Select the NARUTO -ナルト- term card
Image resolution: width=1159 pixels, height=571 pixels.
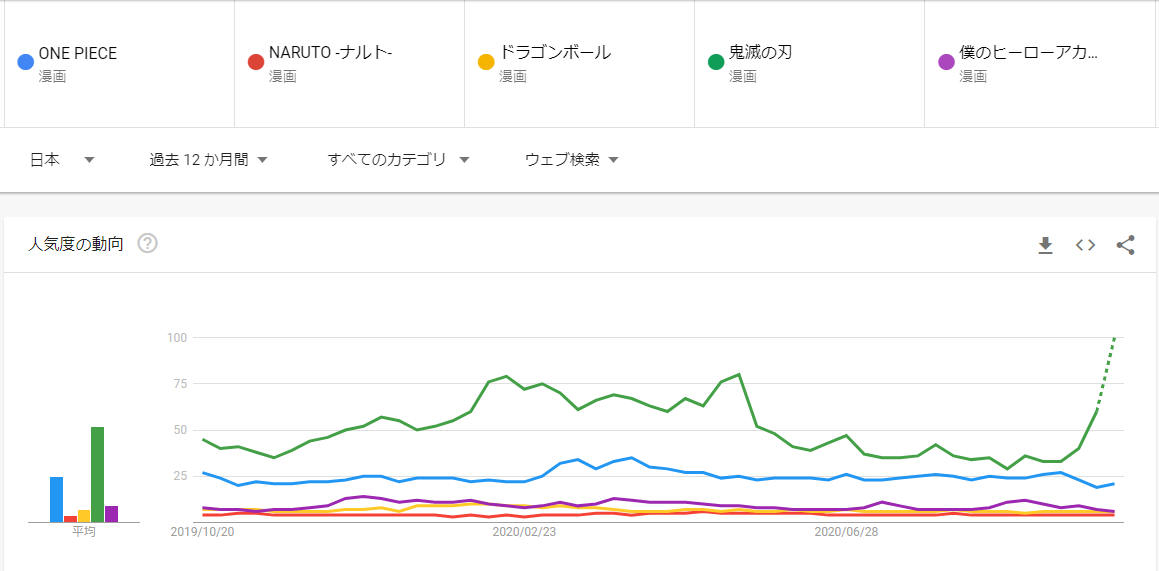pos(350,63)
